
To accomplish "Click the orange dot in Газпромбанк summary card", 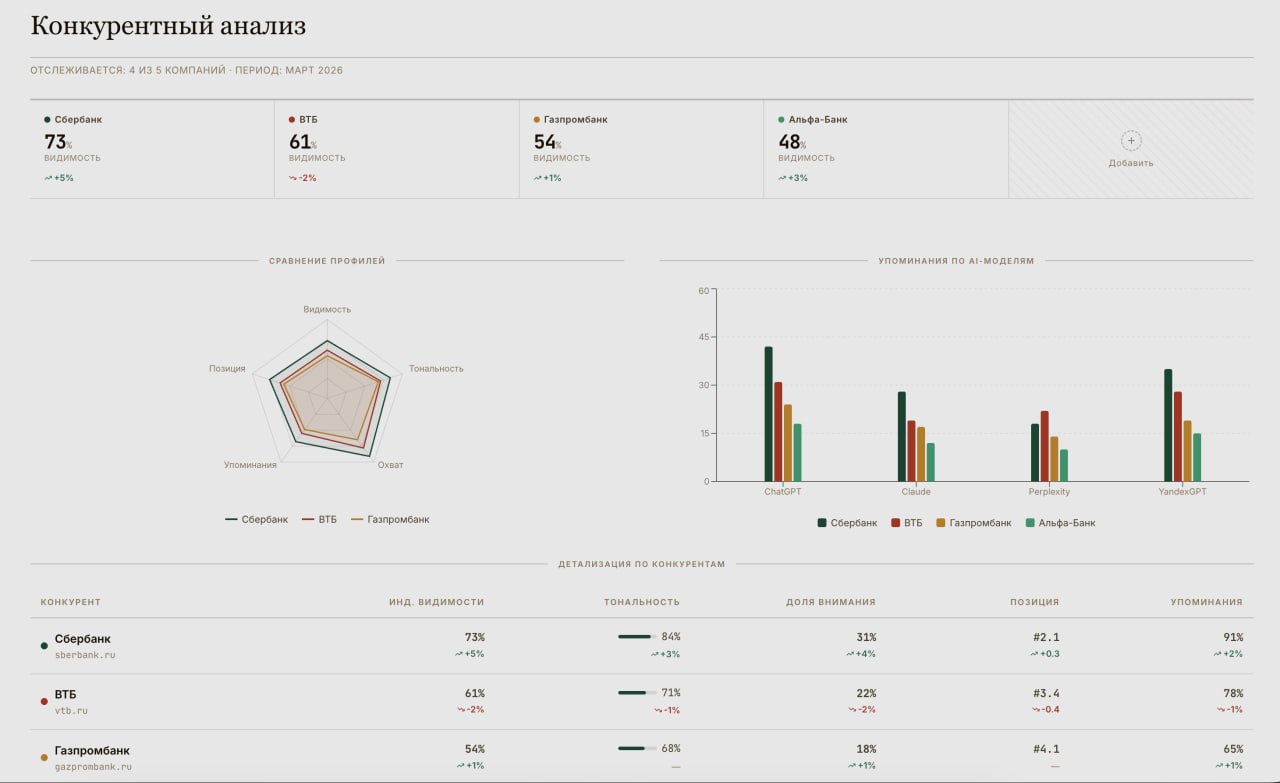I will click(537, 120).
